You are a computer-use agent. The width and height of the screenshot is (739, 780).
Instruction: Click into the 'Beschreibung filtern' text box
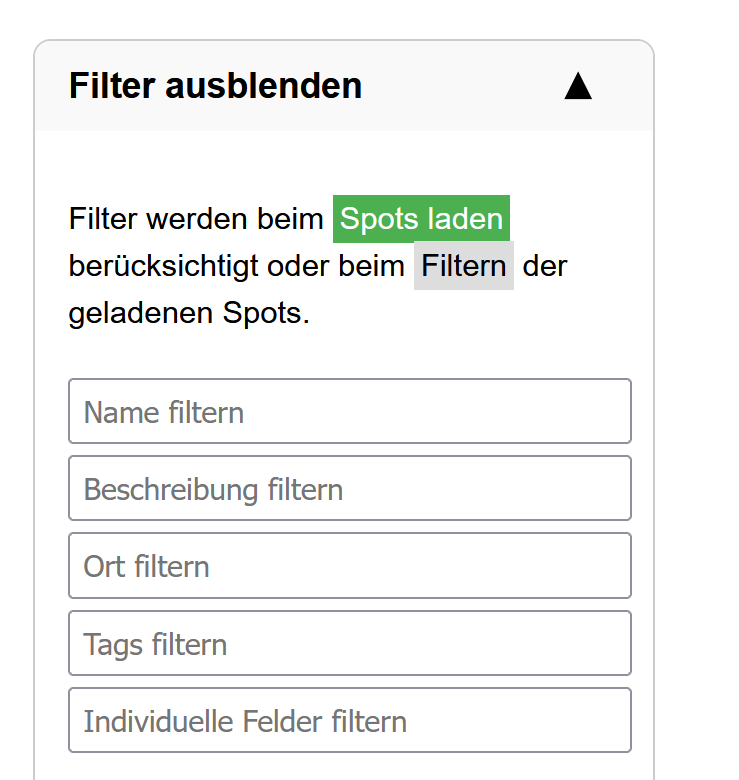click(349, 488)
